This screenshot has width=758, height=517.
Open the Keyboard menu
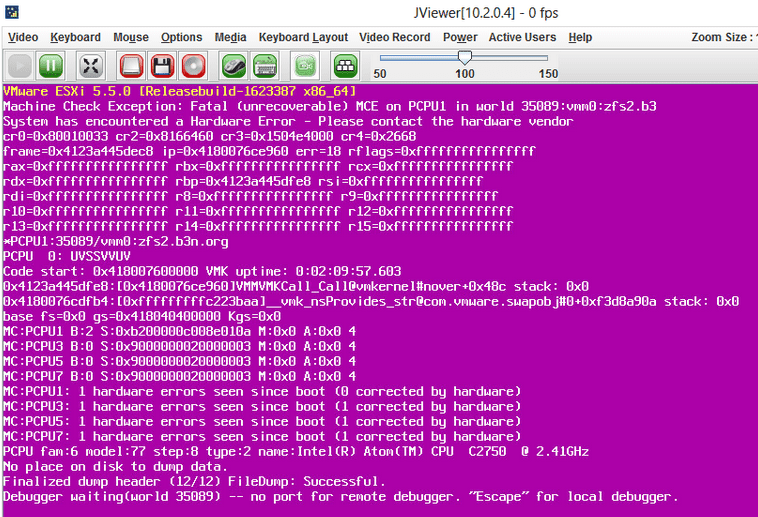tap(75, 37)
